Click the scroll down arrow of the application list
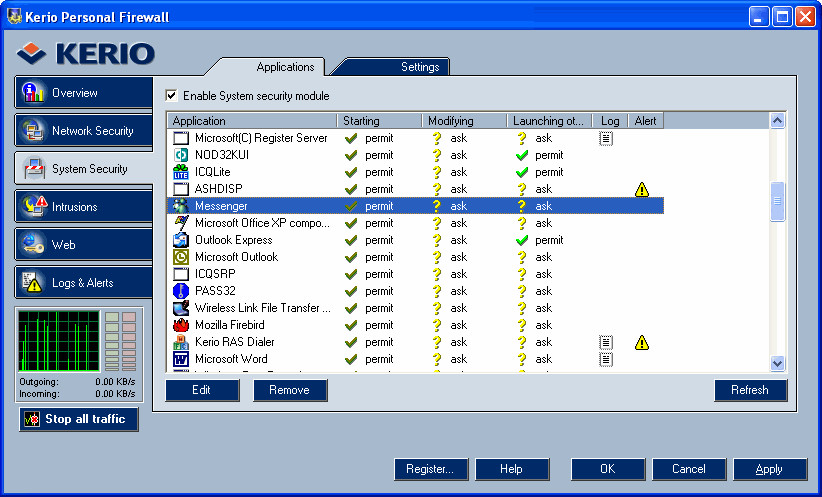This screenshot has width=822, height=497. pos(777,363)
